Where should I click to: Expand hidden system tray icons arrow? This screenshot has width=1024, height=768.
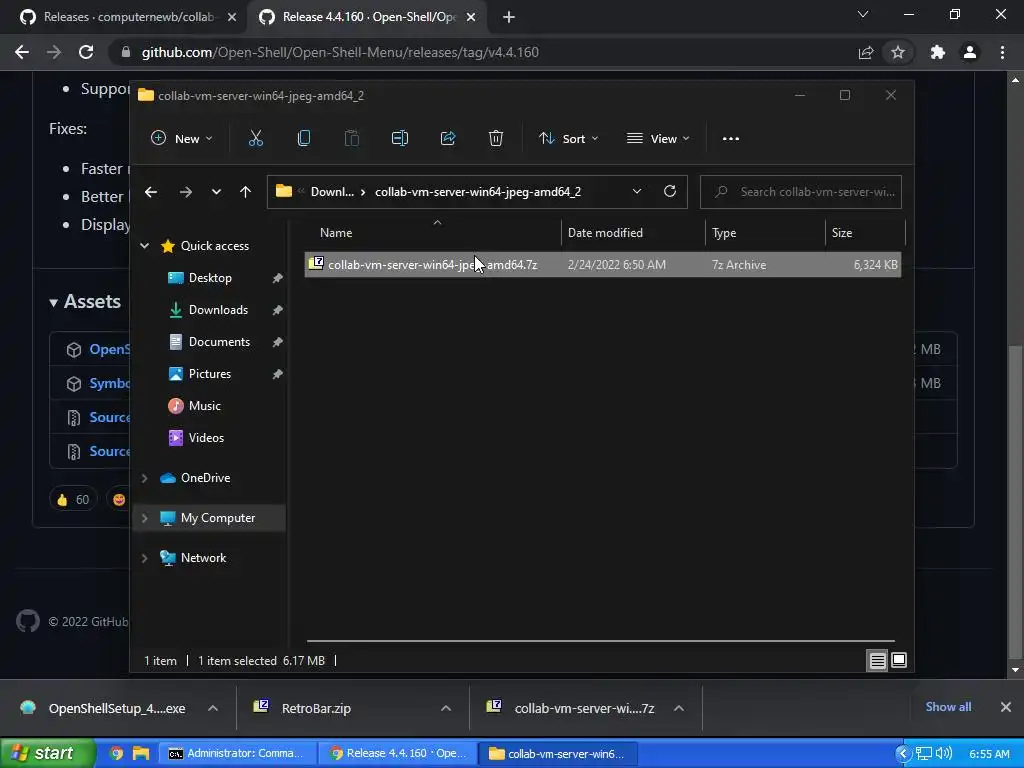pos(903,754)
